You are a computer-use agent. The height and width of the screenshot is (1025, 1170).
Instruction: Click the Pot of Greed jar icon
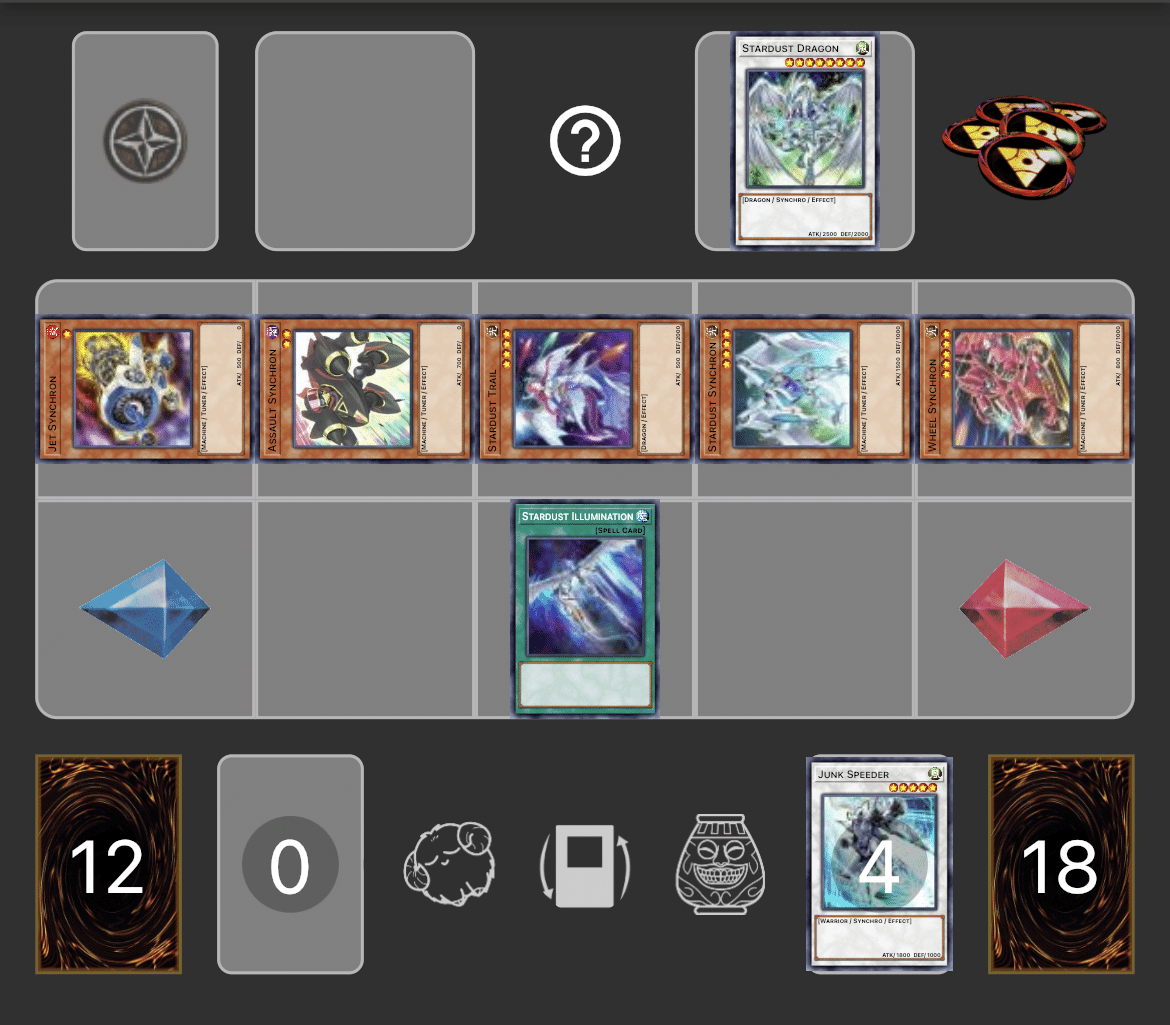[x=720, y=864]
